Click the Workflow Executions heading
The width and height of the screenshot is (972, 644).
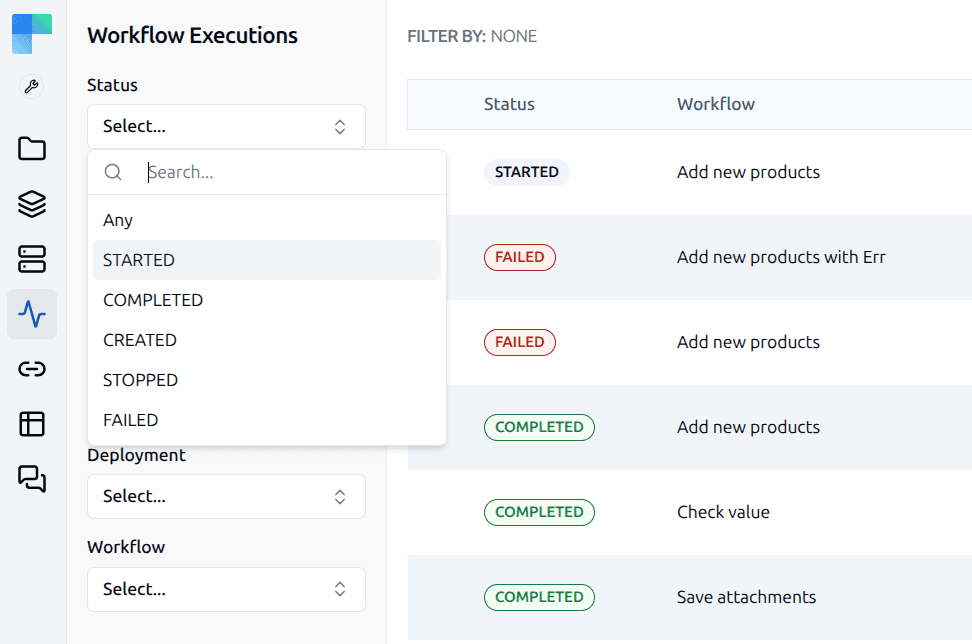point(192,35)
